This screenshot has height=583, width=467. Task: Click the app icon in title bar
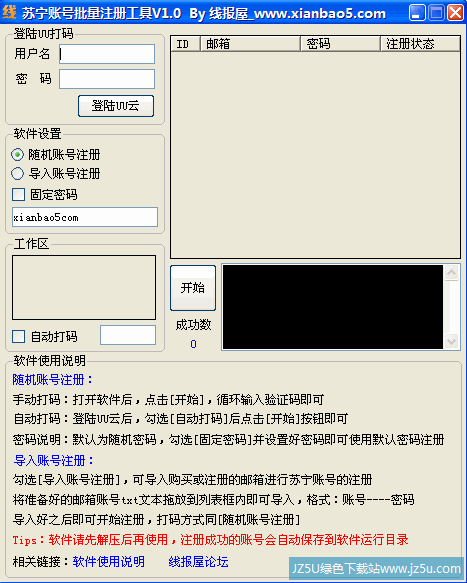(10, 13)
